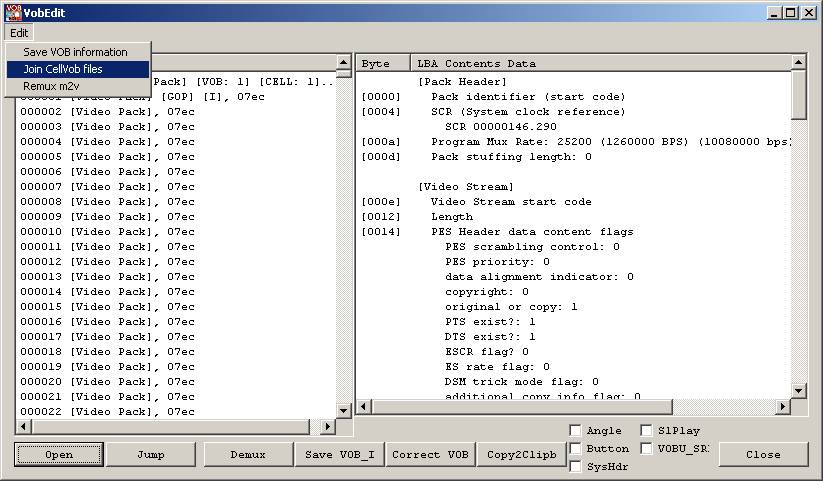Click right arrow of pack list horizontal scrollbar
This screenshot has height=481, width=823.
328,426
